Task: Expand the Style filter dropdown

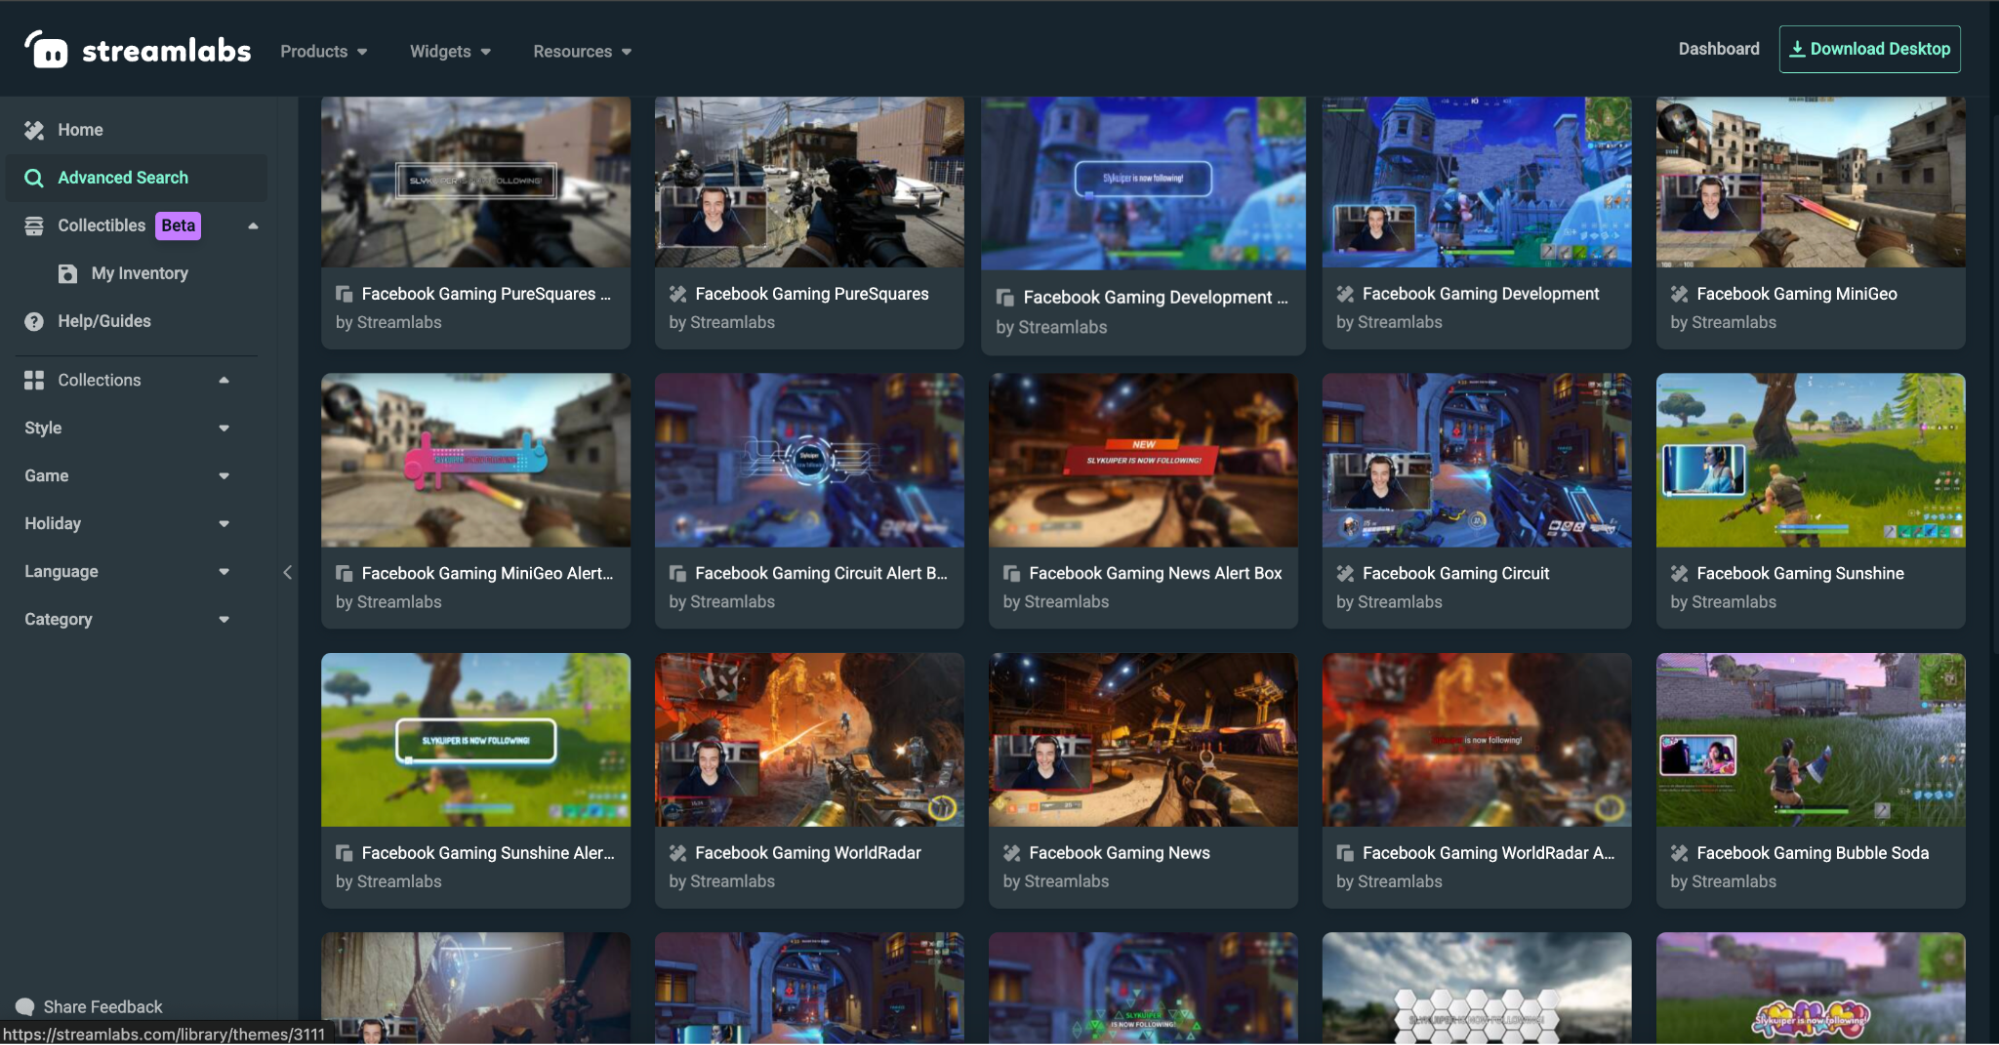Action: pos(224,428)
